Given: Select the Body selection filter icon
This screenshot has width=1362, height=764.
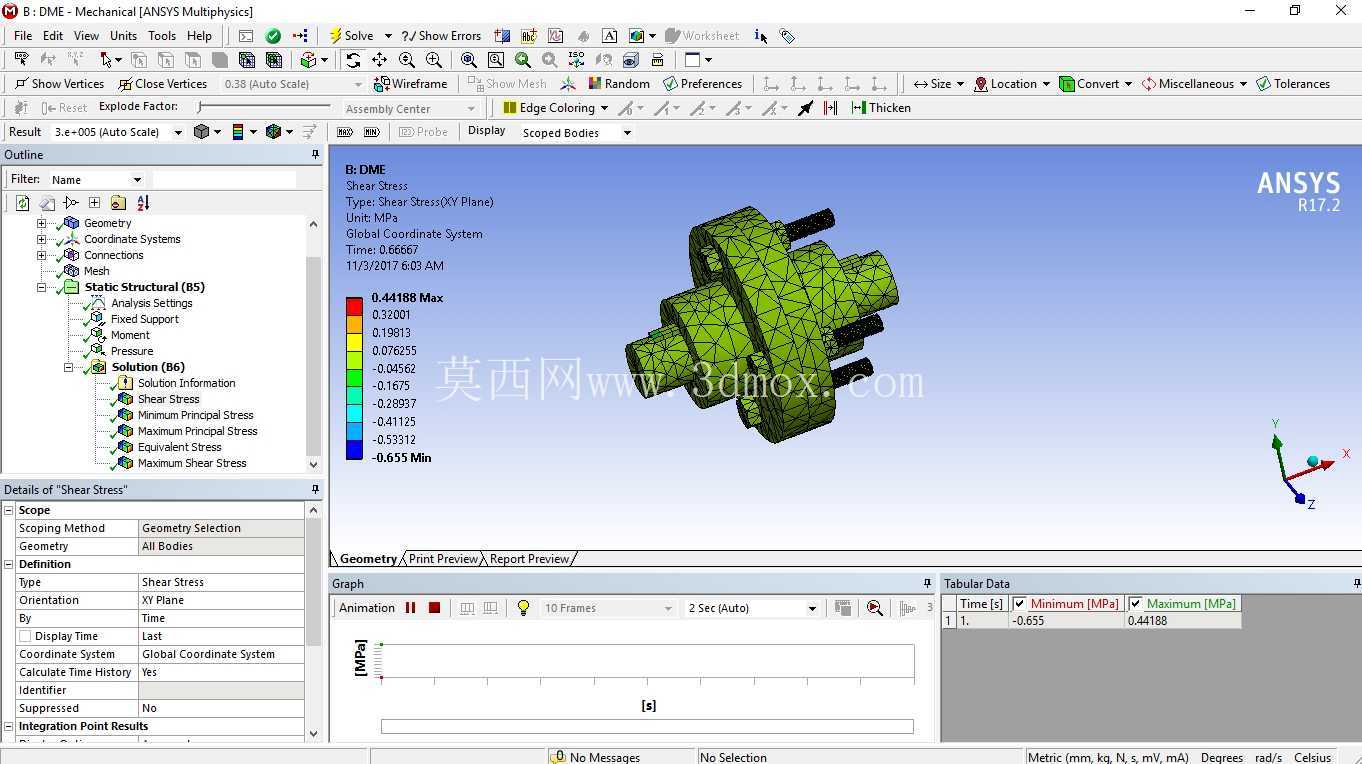Looking at the screenshot, I should [219, 60].
